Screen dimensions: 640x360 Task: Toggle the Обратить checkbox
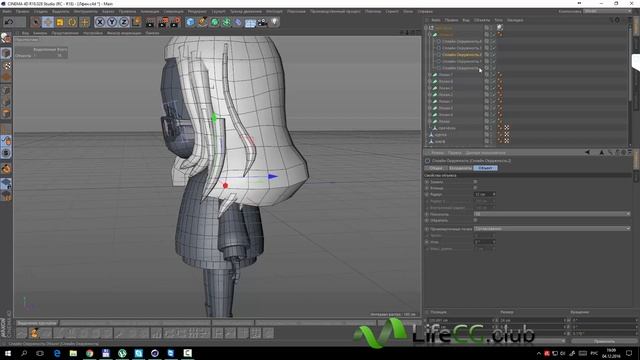coord(475,220)
